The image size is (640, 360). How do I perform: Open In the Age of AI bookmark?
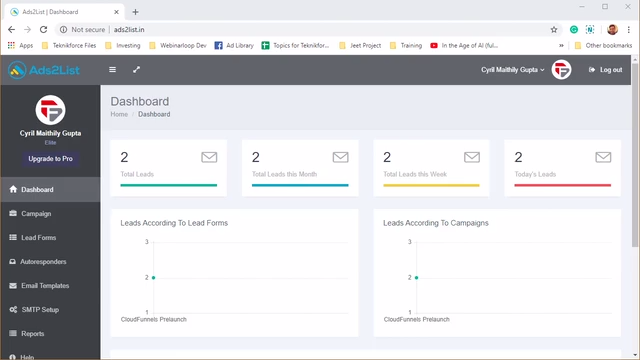464,45
